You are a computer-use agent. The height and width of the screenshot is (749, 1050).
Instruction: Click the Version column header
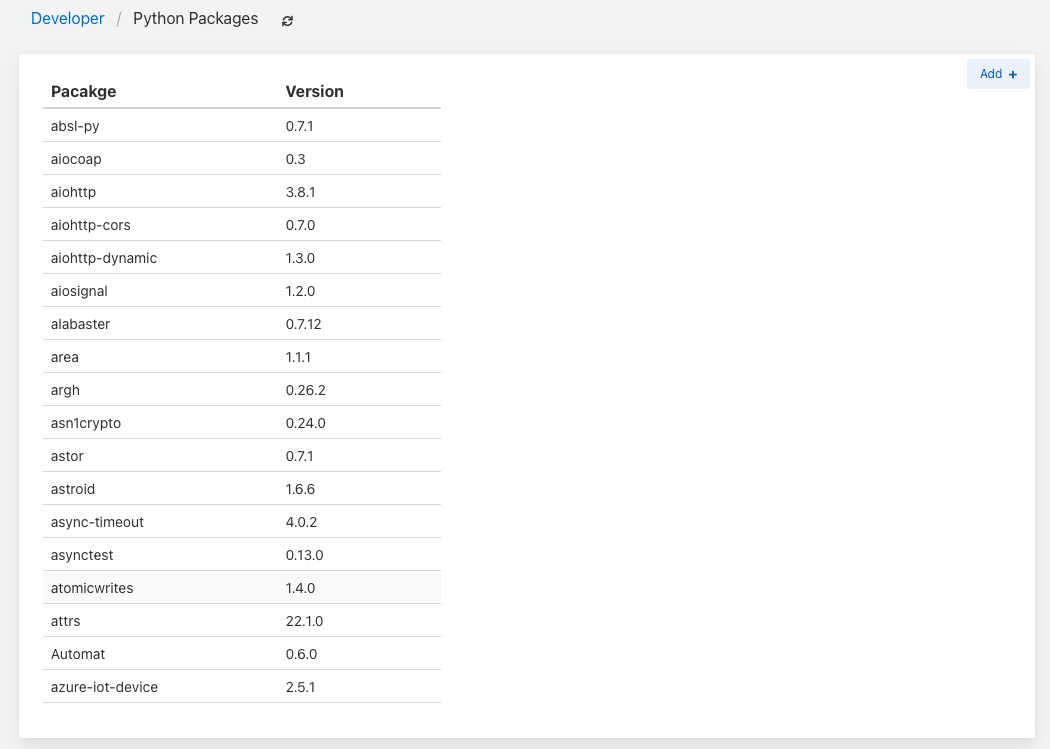[314, 91]
